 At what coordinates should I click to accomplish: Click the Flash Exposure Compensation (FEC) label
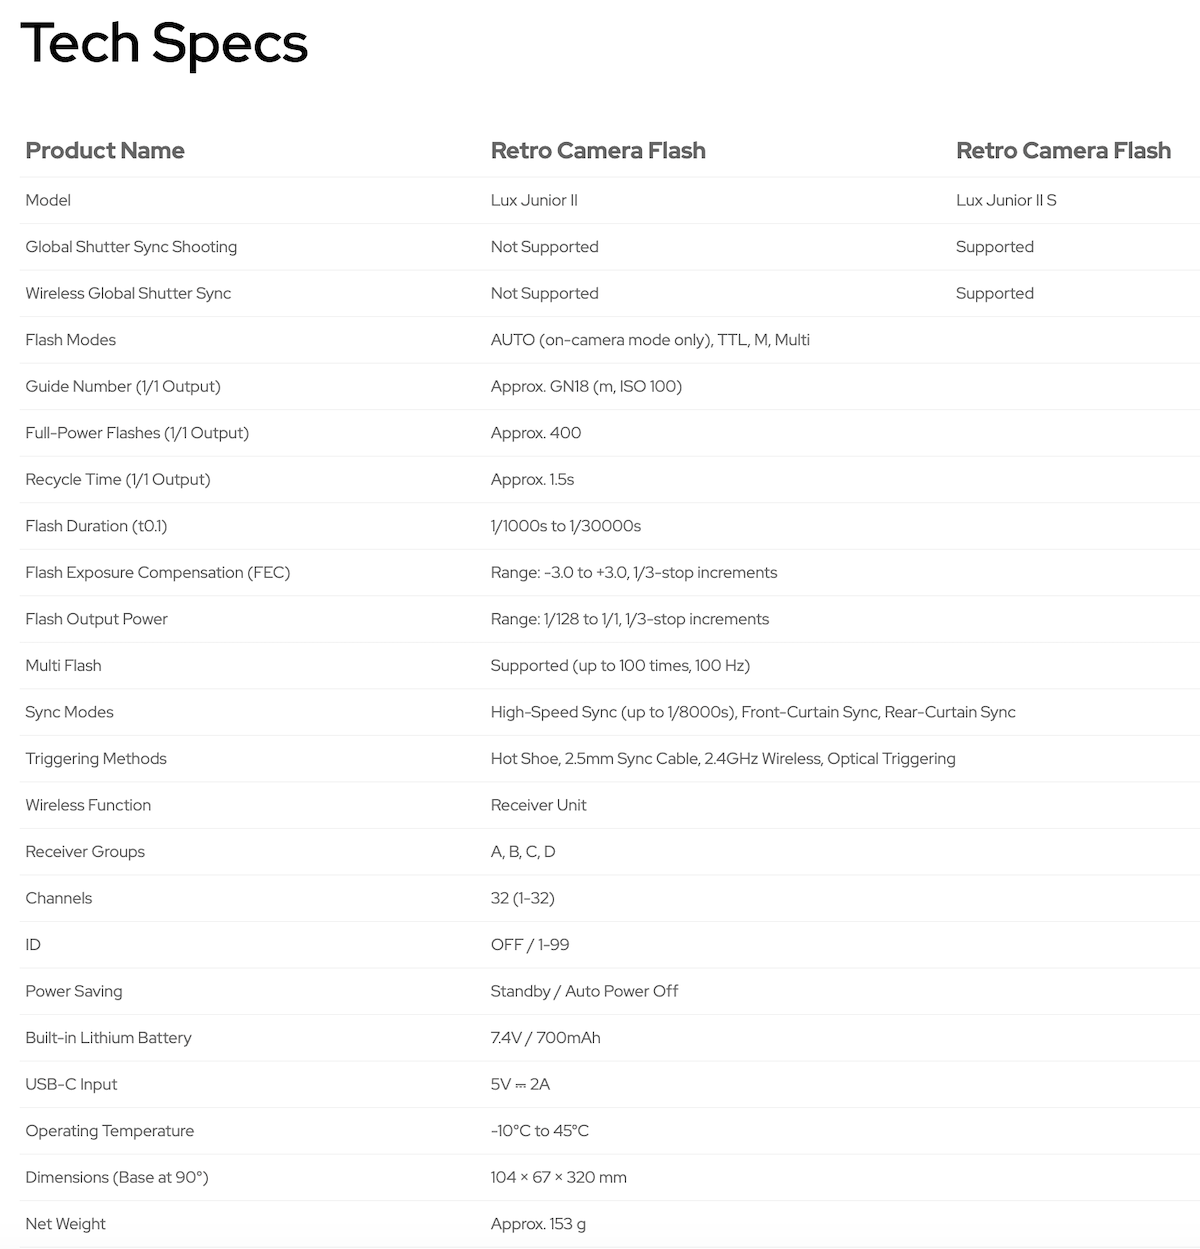coord(158,572)
